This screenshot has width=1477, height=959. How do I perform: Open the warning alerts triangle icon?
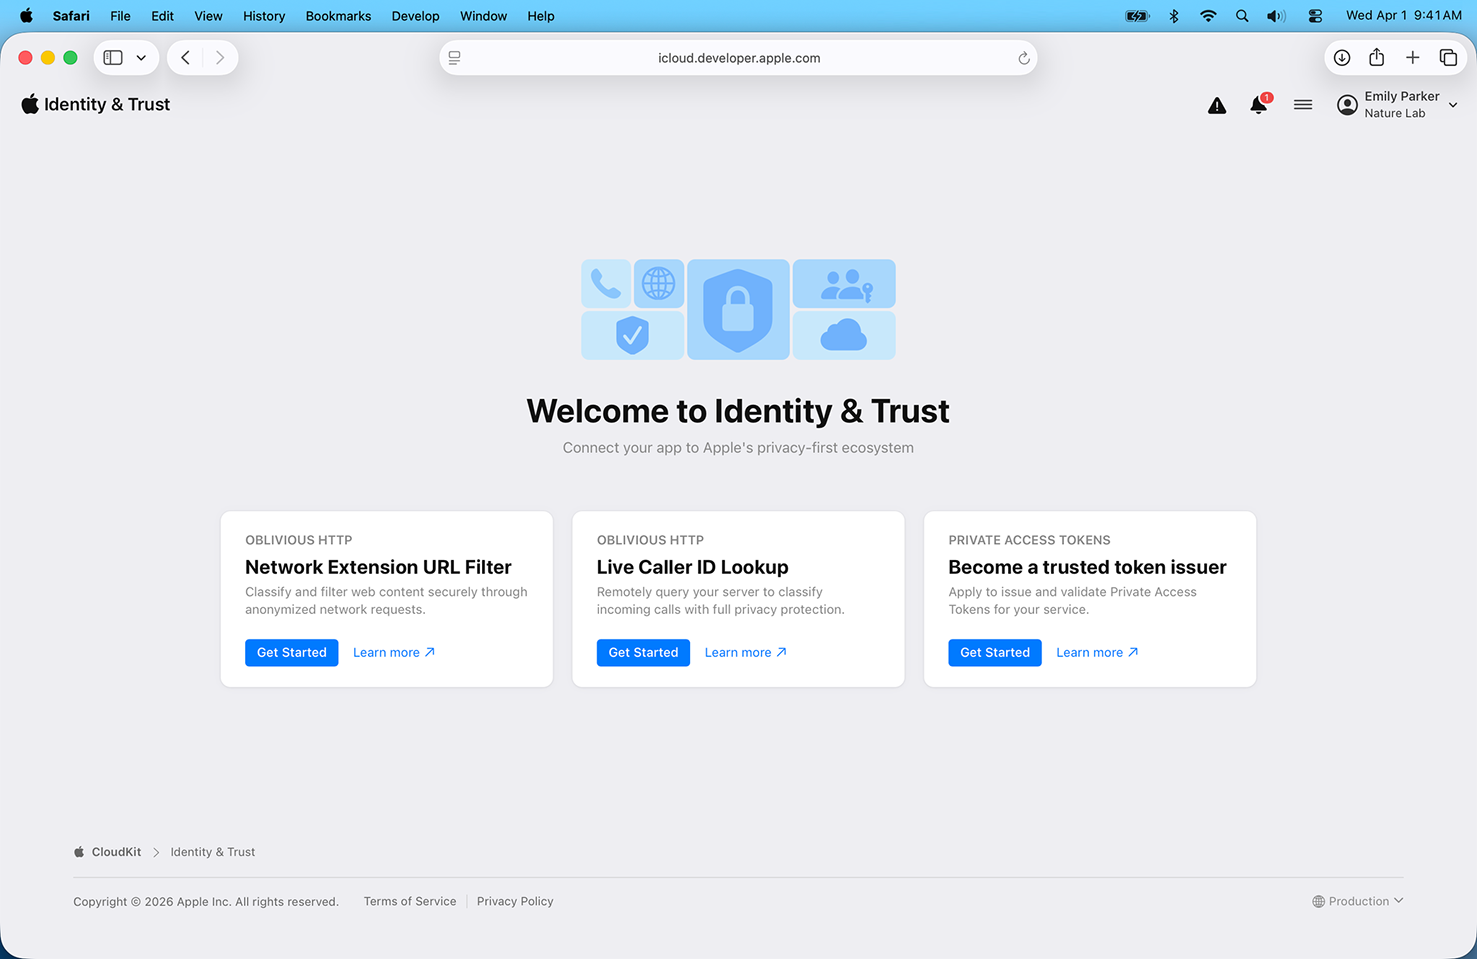pyautogui.click(x=1217, y=105)
